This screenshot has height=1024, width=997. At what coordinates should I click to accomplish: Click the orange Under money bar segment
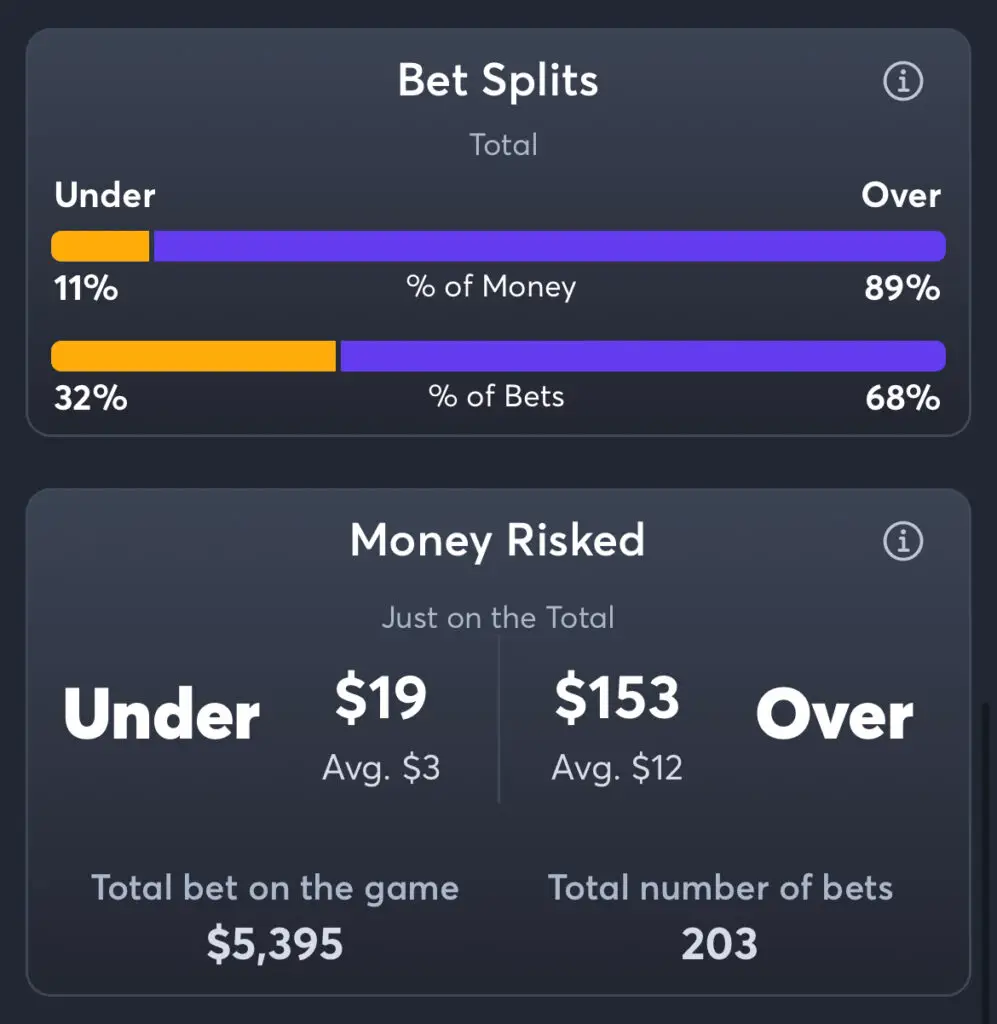click(x=100, y=246)
